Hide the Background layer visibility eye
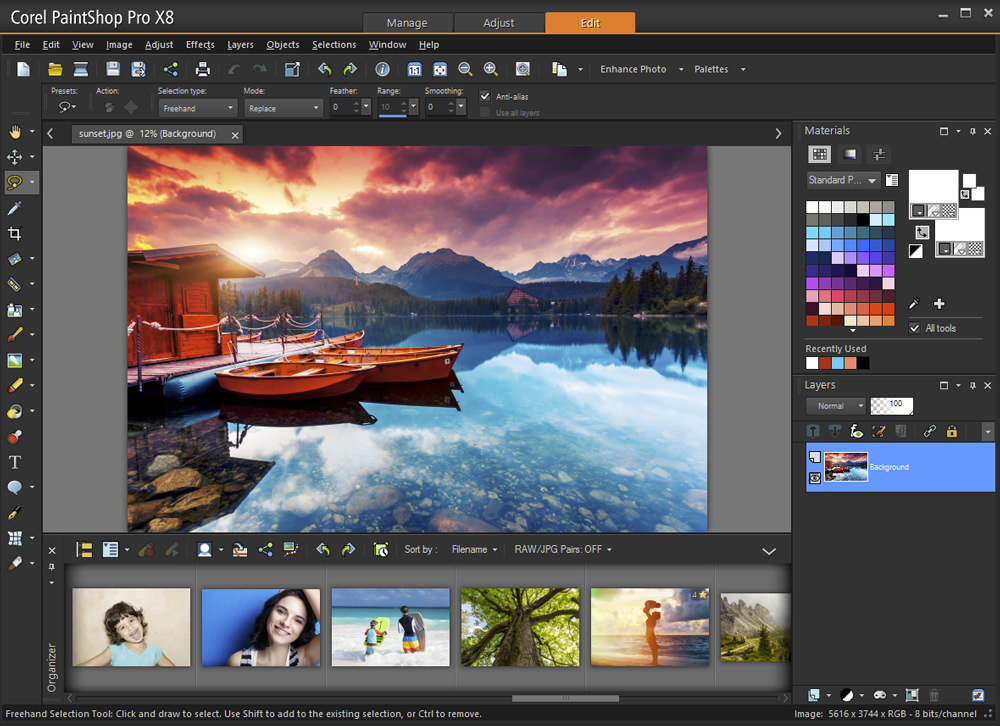This screenshot has height=726, width=1000. (x=814, y=478)
